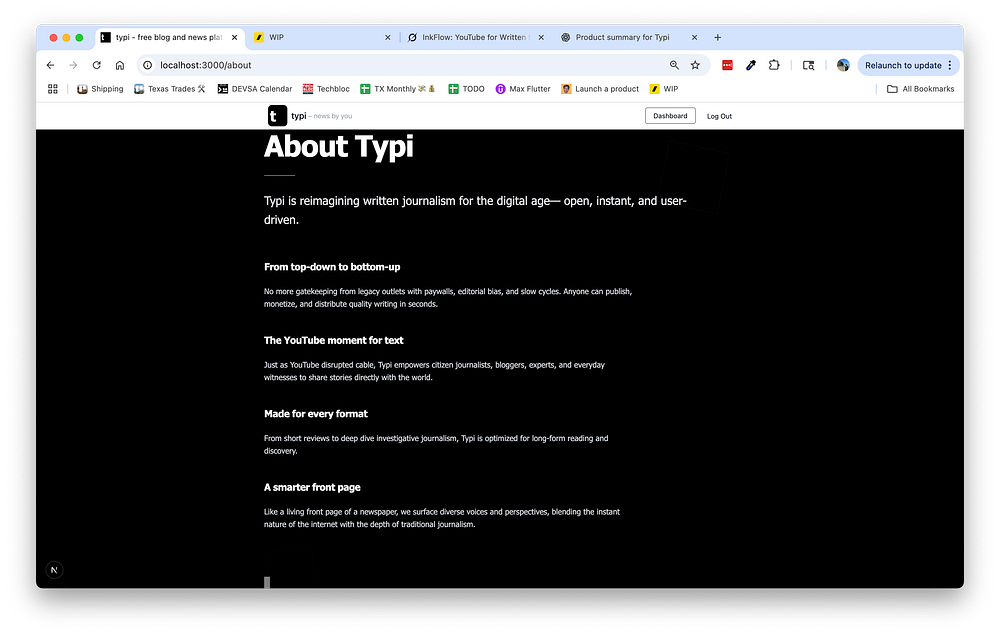This screenshot has width=1000, height=636.
Task: Open the WIP bookmark in bookmarks bar
Action: tap(664, 89)
